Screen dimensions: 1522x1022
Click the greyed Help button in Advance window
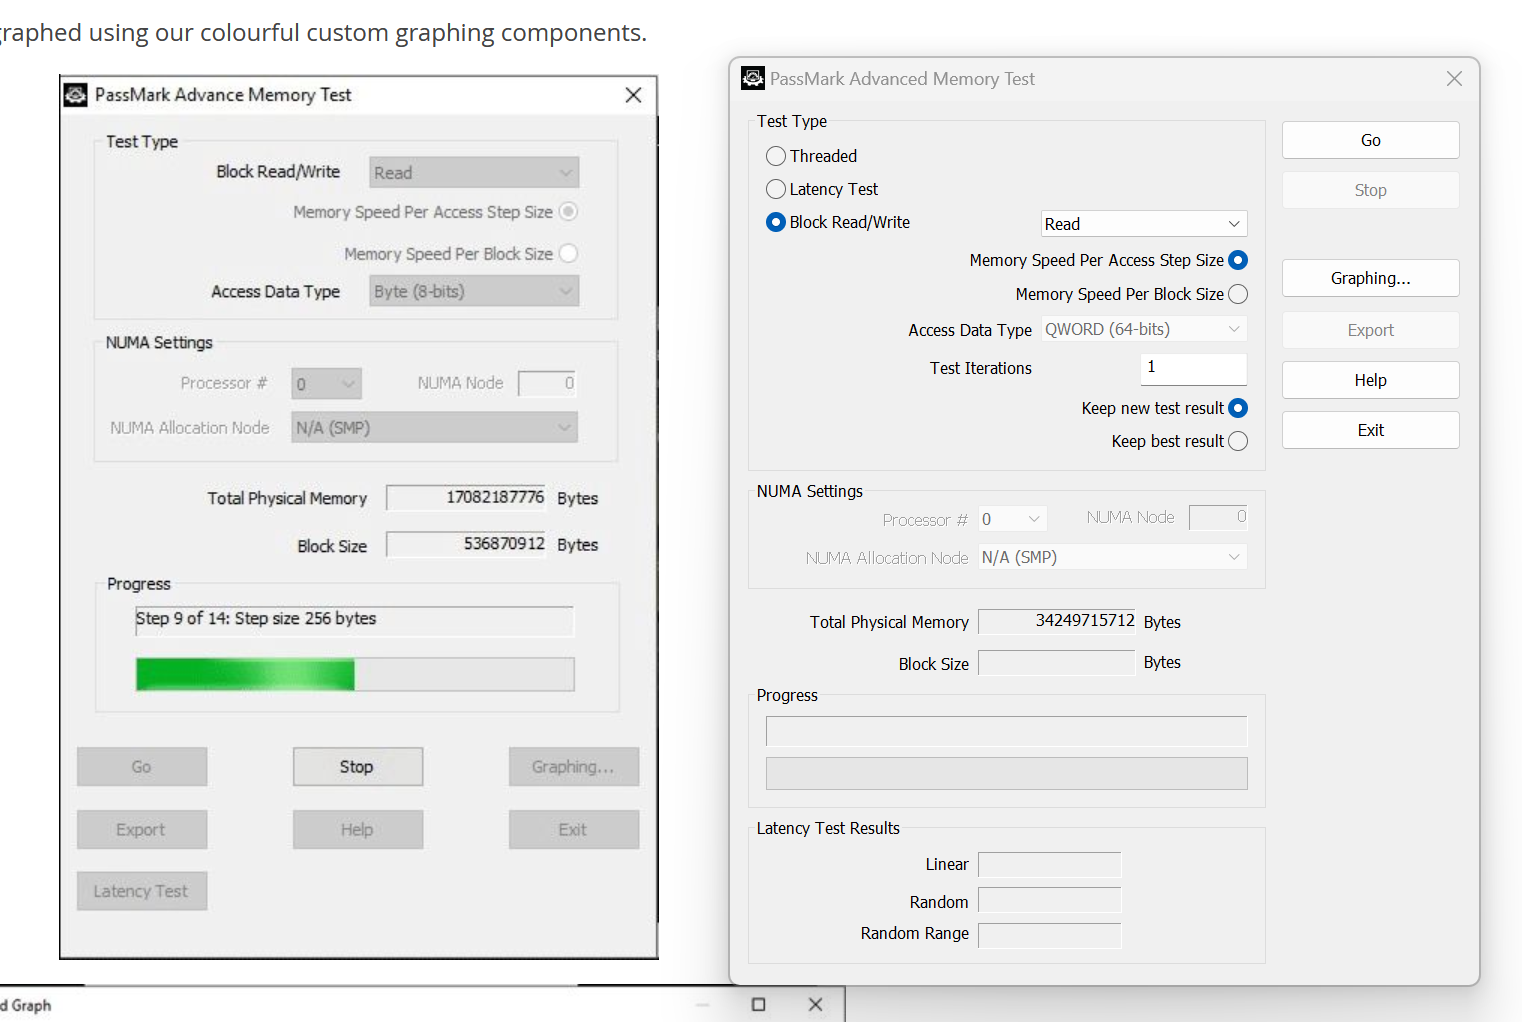357,830
